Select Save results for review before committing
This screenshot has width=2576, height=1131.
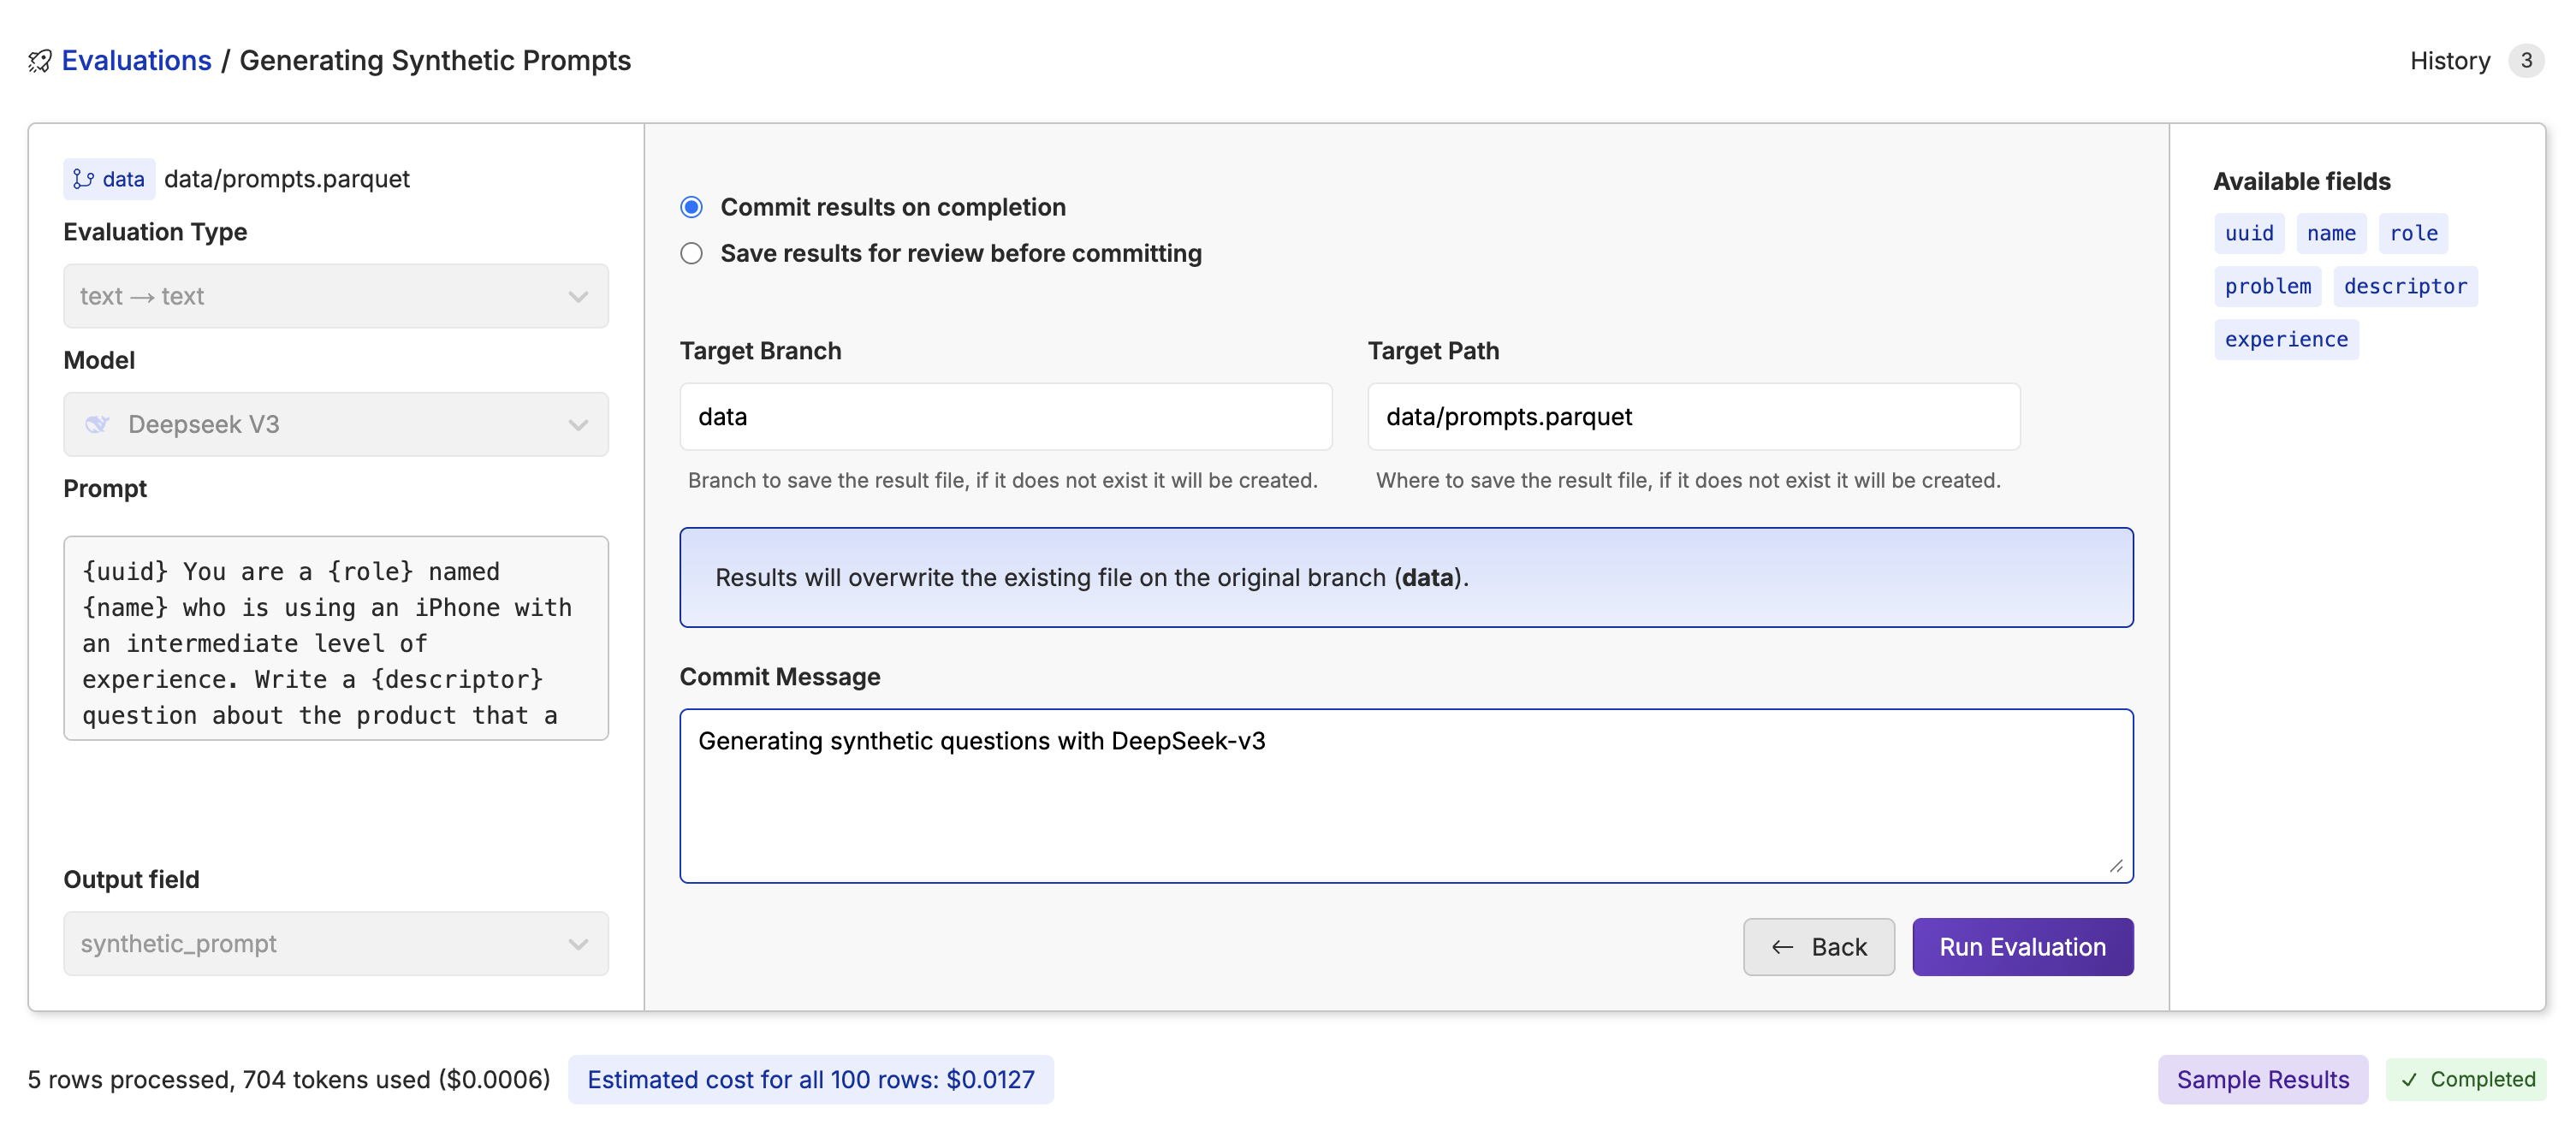(x=691, y=254)
